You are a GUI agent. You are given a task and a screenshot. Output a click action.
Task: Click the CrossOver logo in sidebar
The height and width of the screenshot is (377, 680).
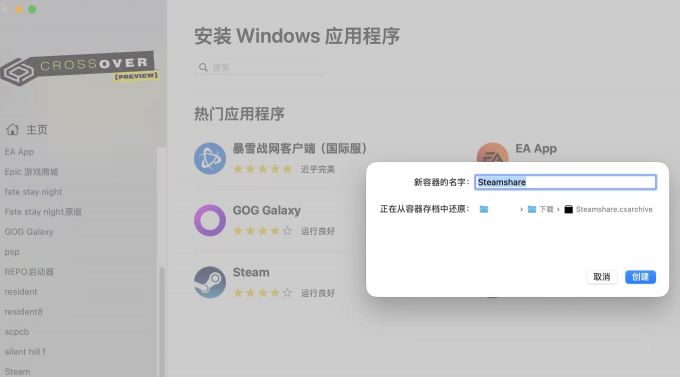pyautogui.click(x=79, y=68)
